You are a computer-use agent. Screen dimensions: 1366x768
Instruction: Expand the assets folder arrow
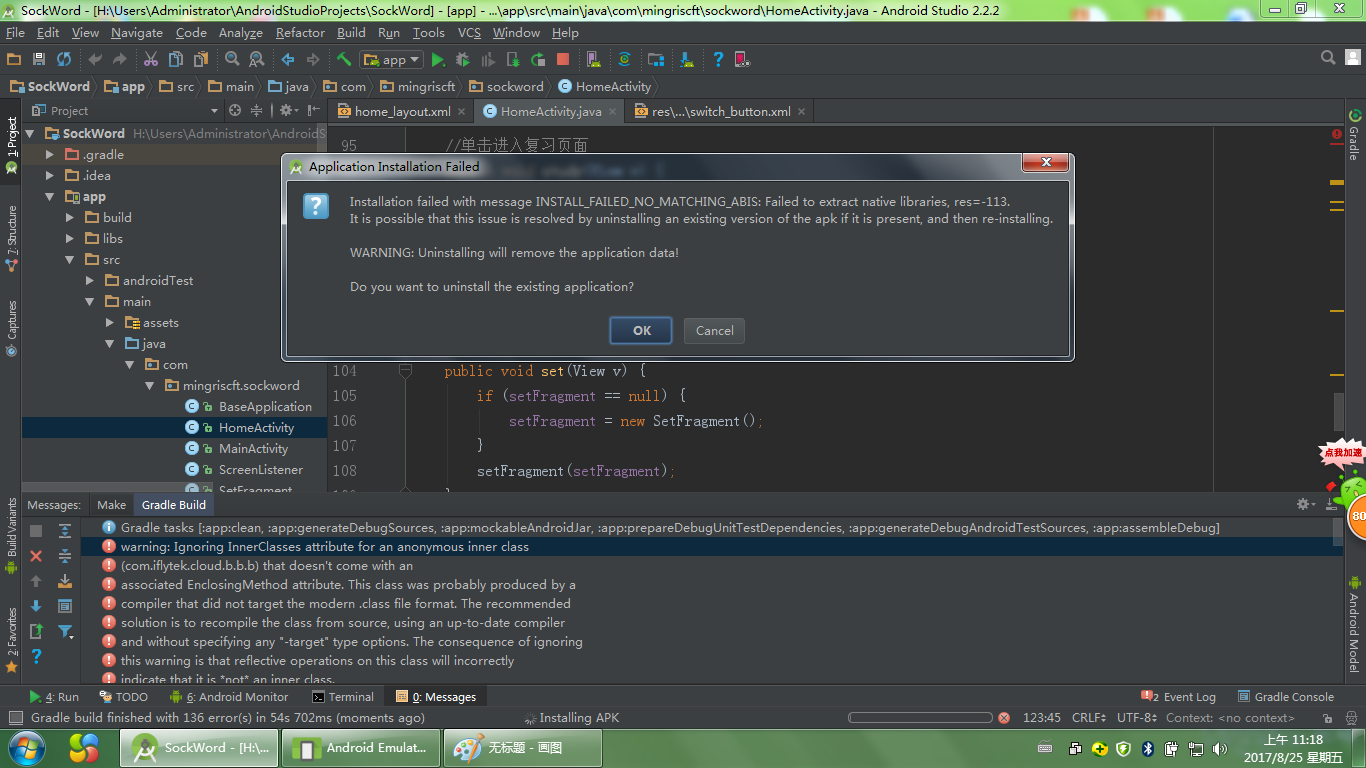(x=110, y=323)
